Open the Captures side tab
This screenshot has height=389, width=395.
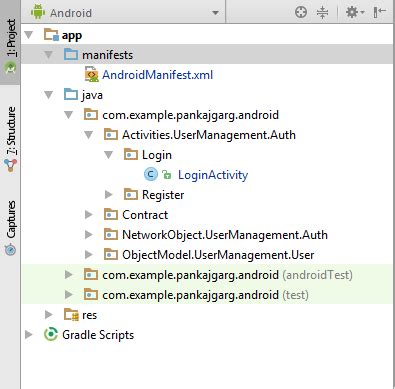(x=10, y=228)
